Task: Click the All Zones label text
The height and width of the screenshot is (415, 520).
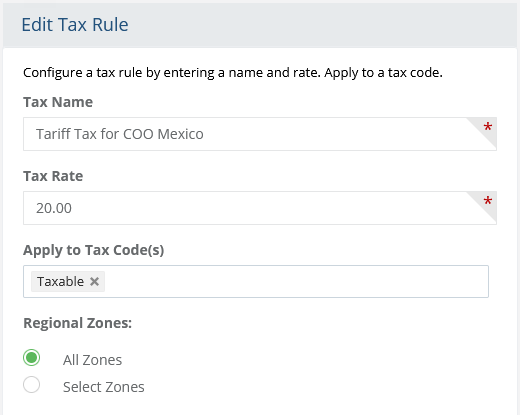Action: tap(92, 360)
